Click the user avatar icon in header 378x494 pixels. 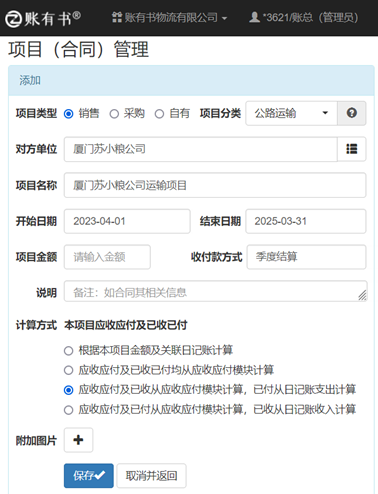pyautogui.click(x=254, y=17)
